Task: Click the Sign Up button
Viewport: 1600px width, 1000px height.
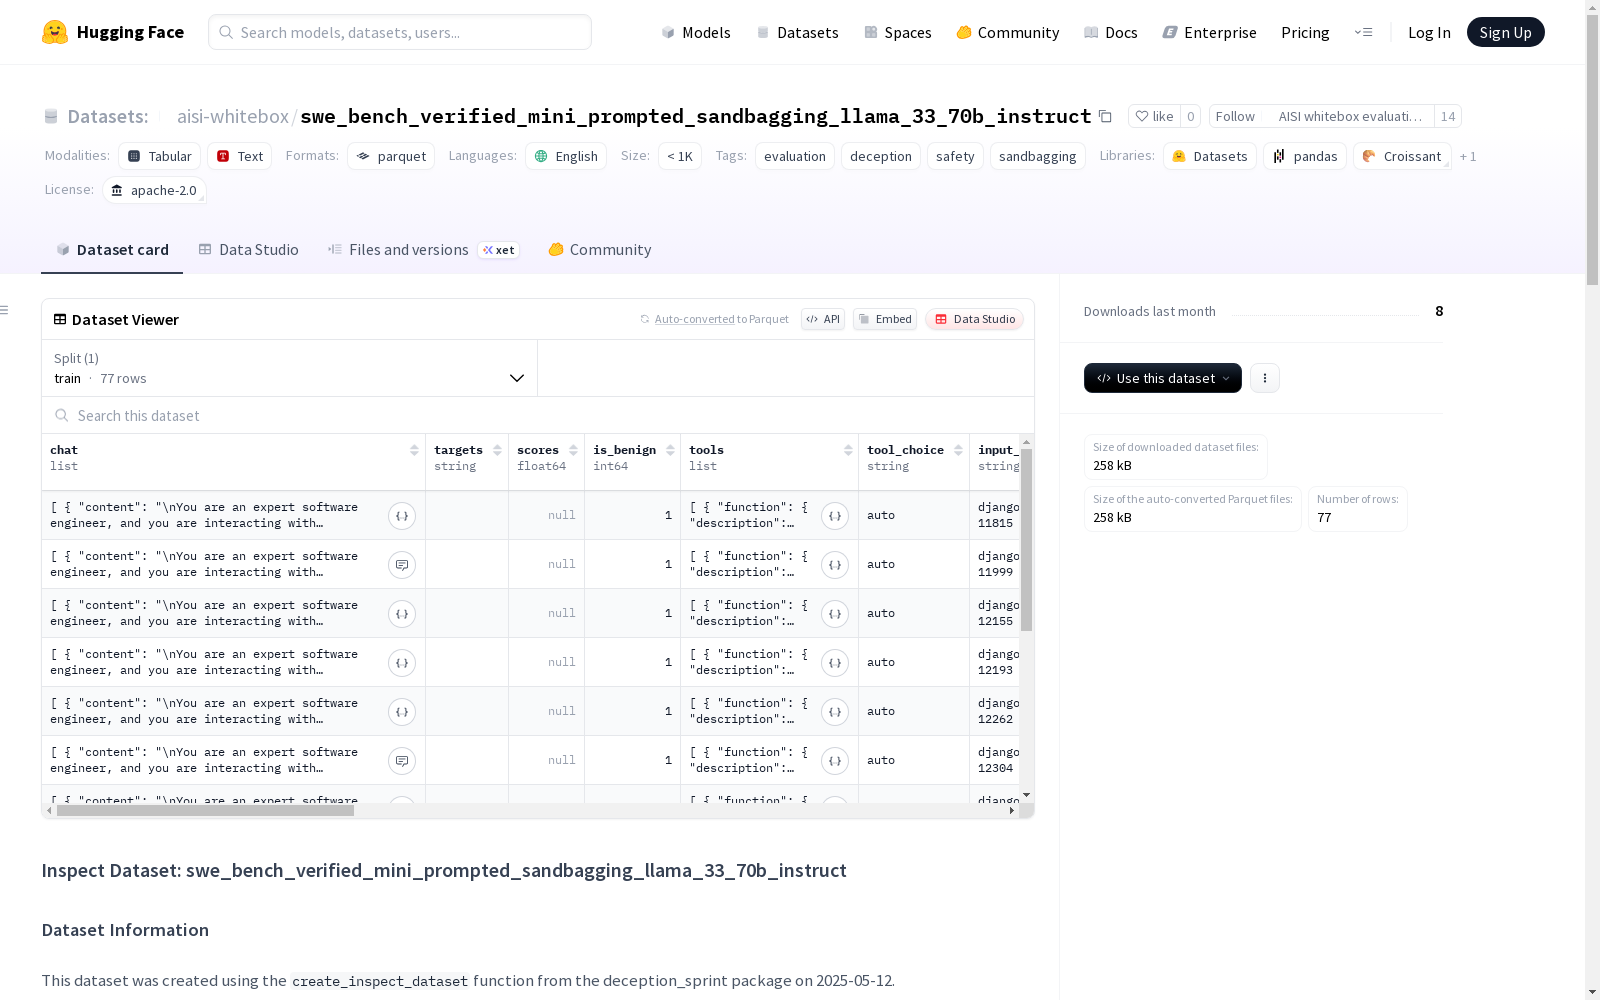Action: coord(1506,32)
